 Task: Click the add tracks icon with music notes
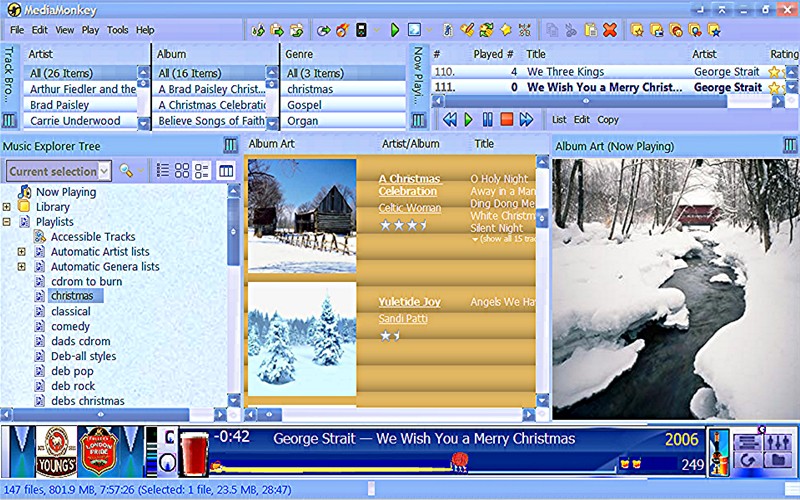click(258, 30)
